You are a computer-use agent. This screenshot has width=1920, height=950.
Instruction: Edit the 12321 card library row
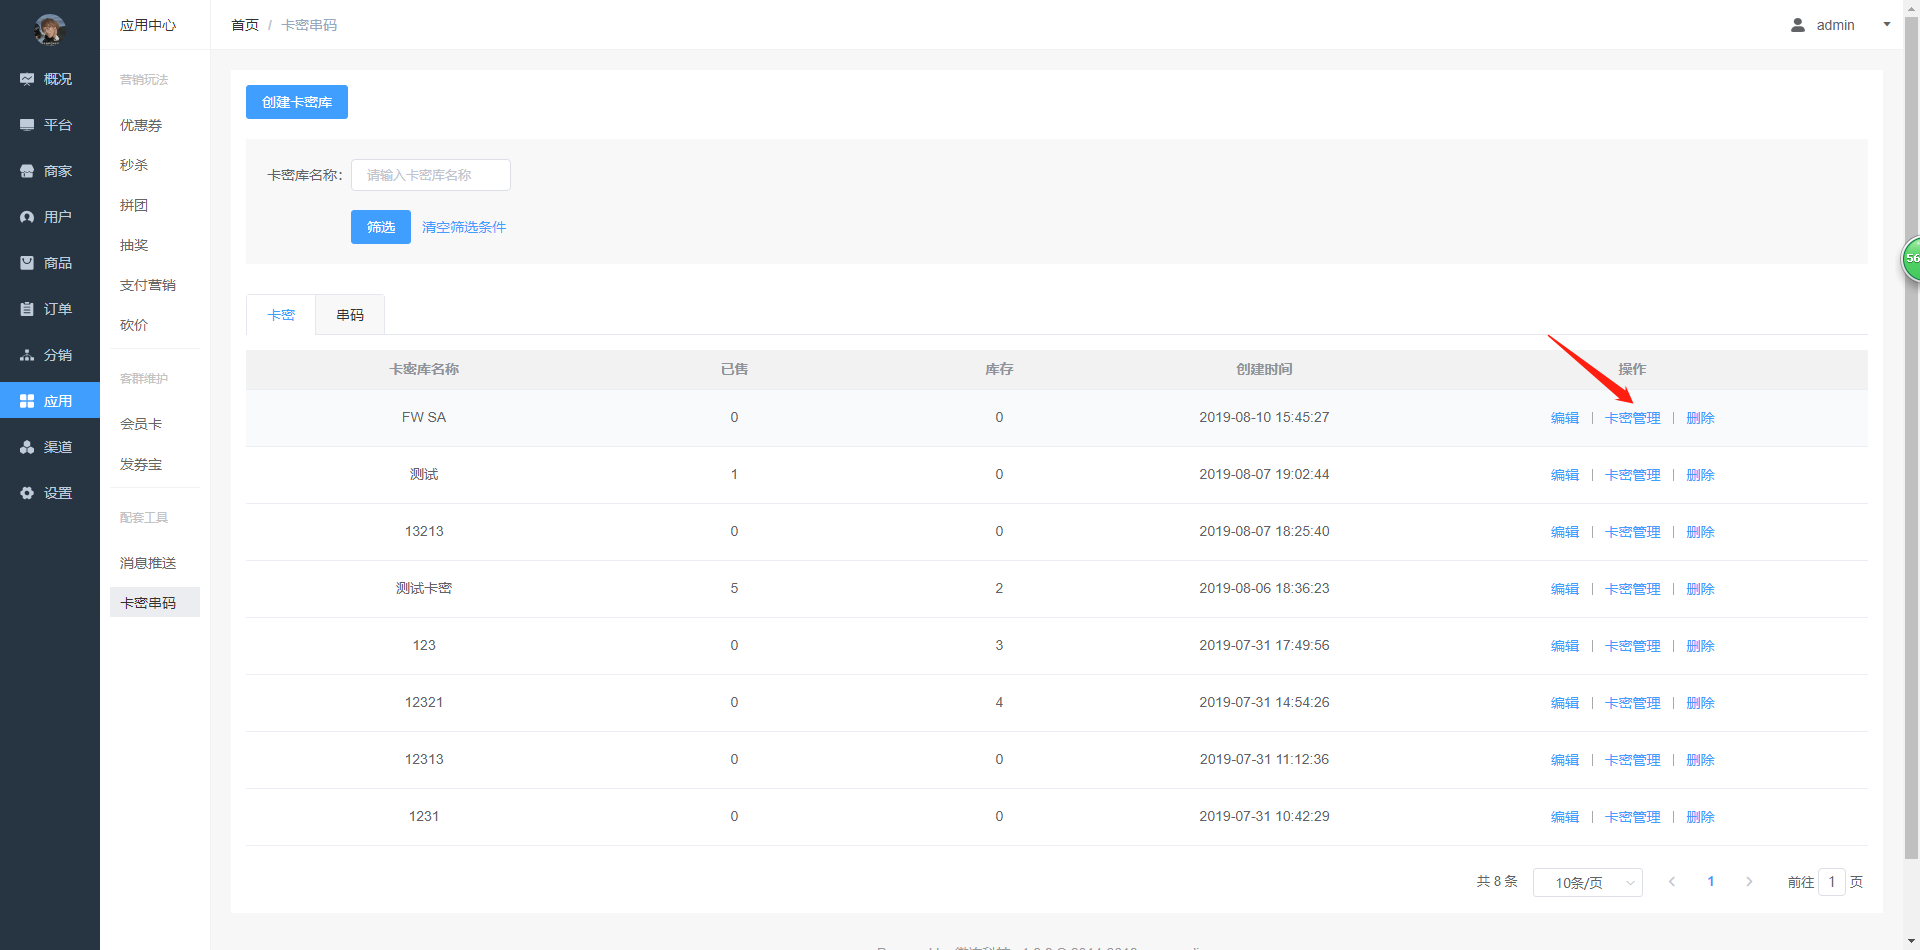(x=1564, y=703)
